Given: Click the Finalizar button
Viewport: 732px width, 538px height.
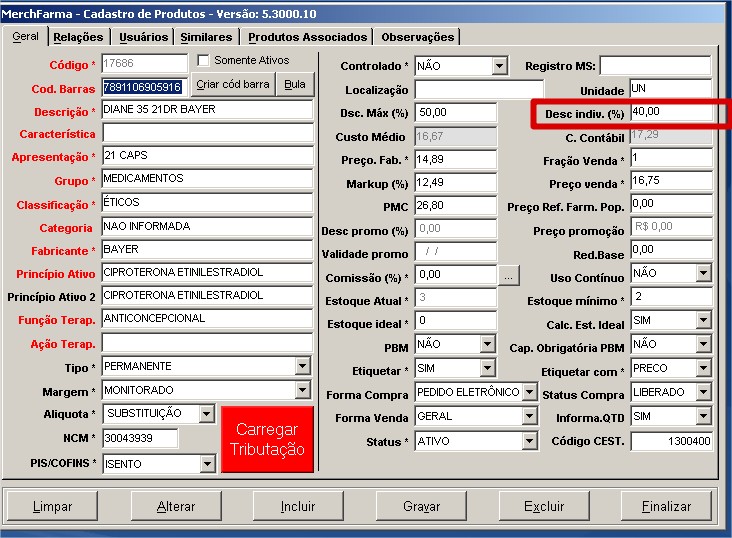Looking at the screenshot, I should 666,507.
